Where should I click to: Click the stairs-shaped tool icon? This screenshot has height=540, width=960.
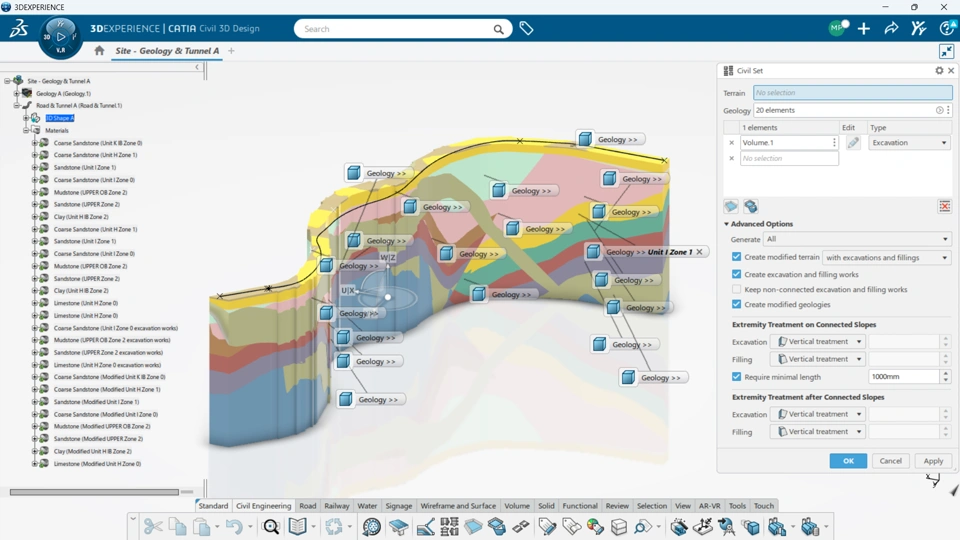click(425, 526)
